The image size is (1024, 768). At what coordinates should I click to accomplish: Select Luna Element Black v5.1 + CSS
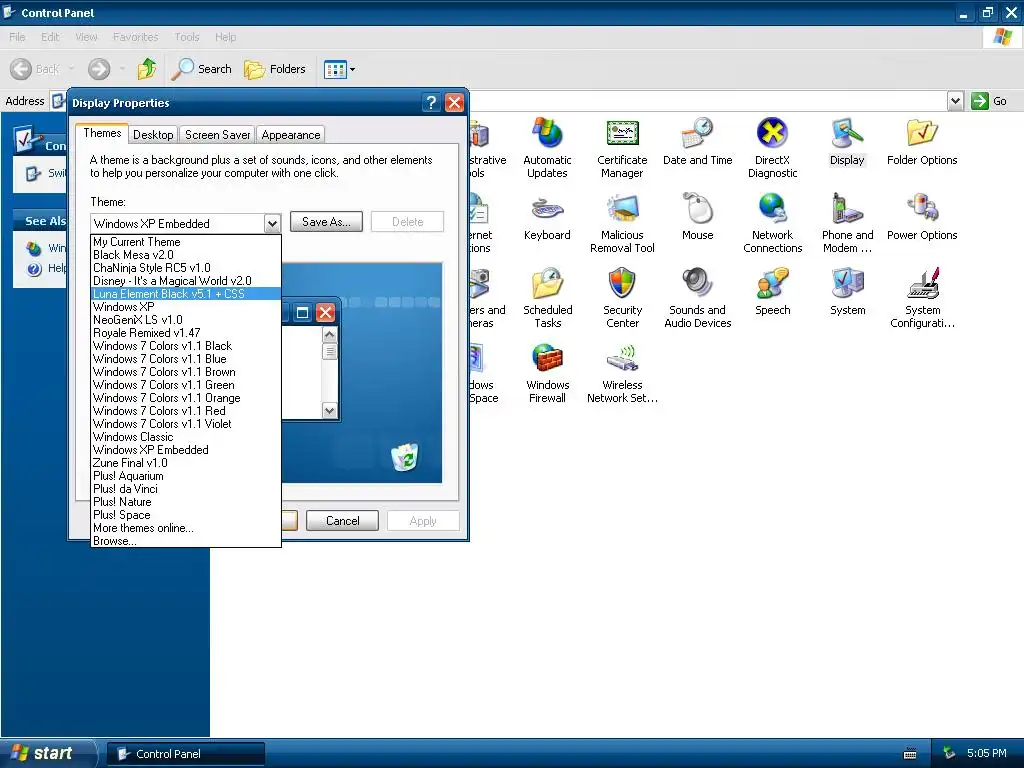coord(185,294)
